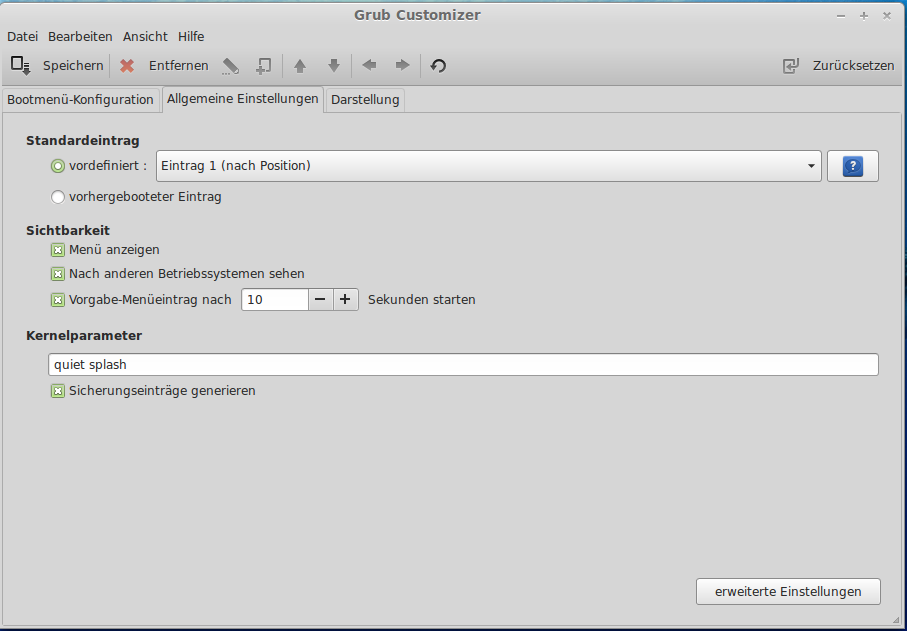907x631 pixels.
Task: Click erweiterte Einstellungen button
Action: click(788, 592)
